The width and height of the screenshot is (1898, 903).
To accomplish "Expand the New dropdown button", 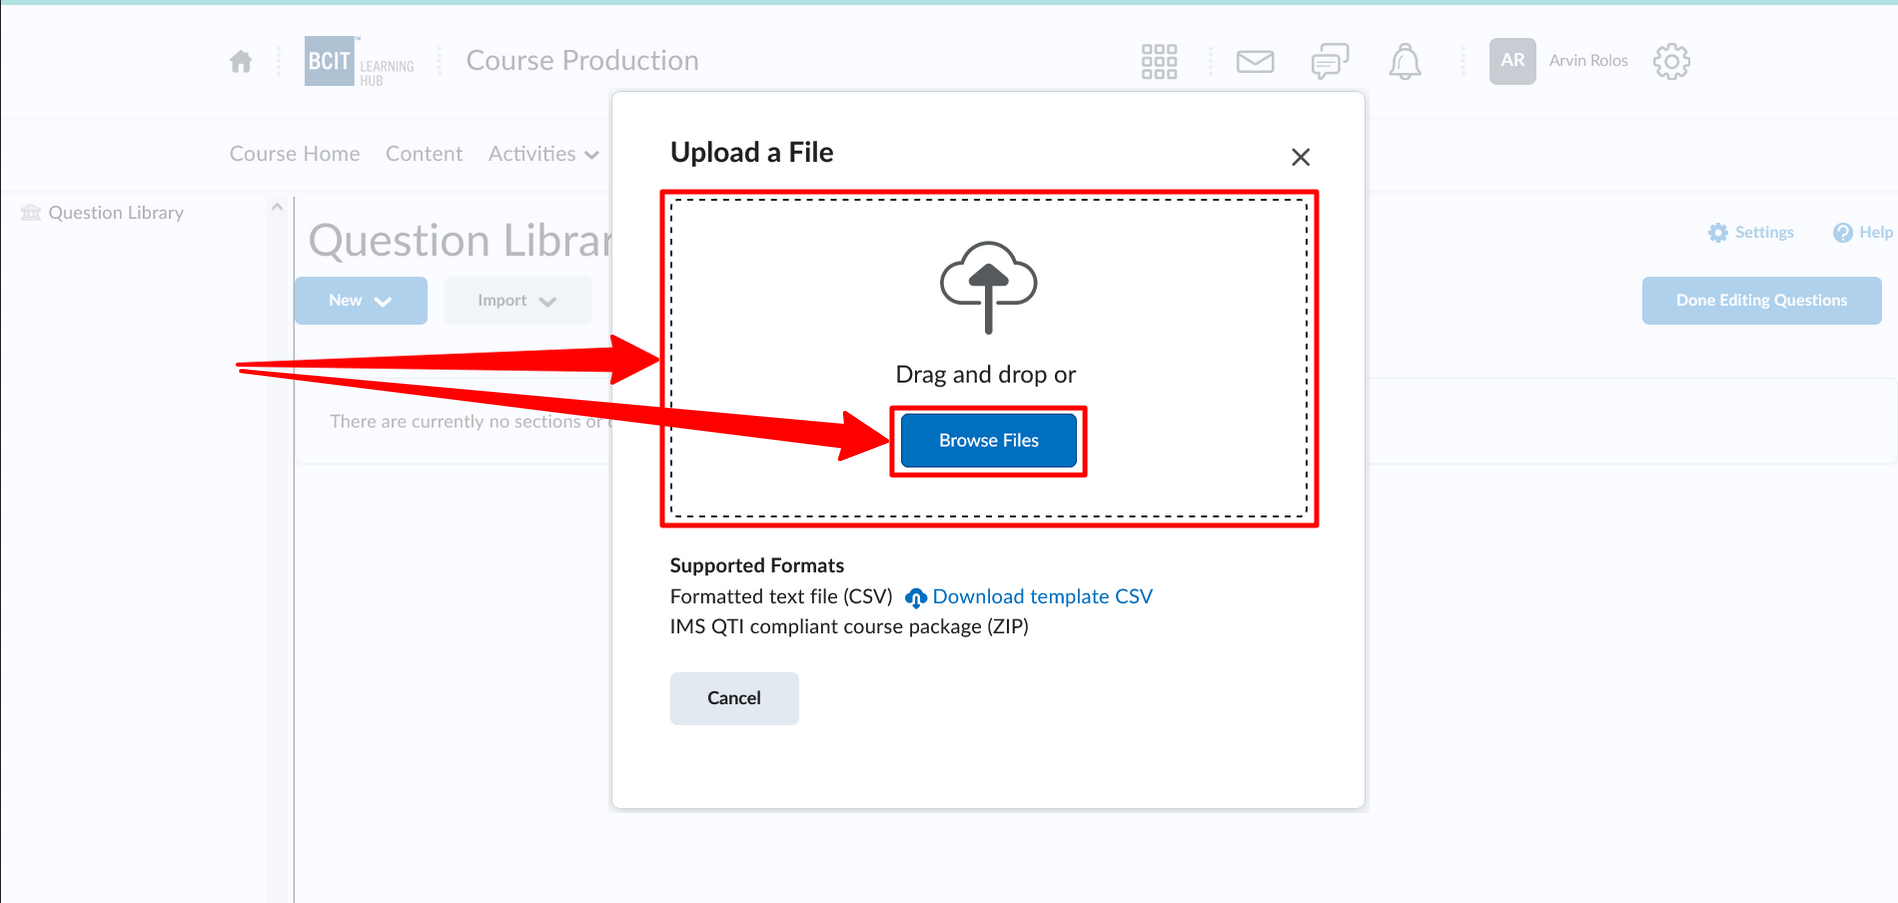I will [360, 301].
